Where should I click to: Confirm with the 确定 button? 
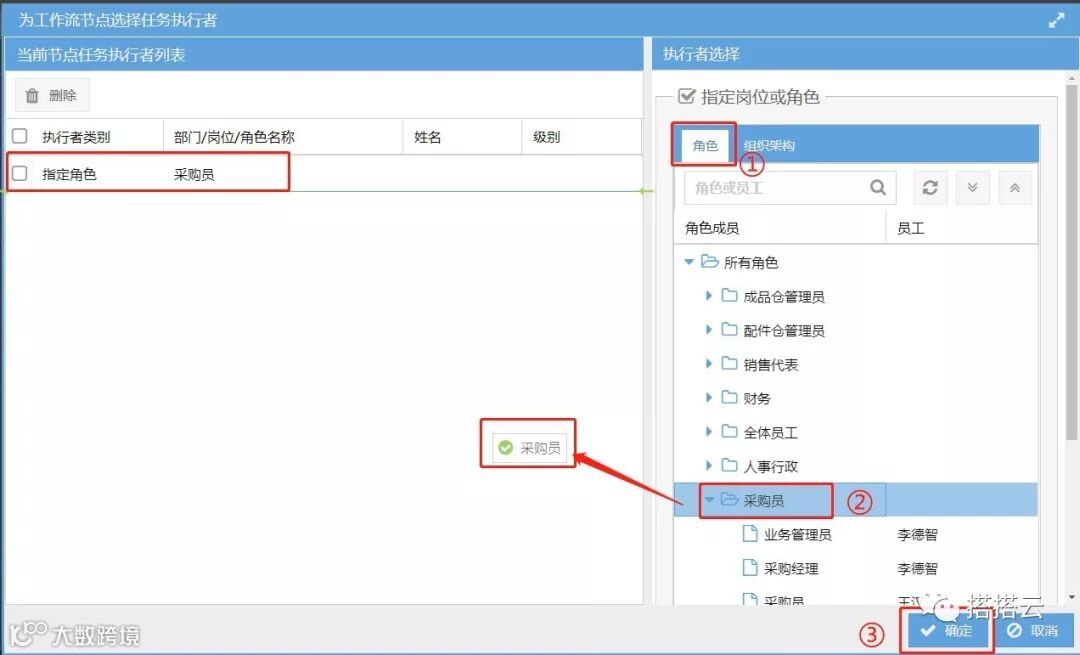pos(947,630)
